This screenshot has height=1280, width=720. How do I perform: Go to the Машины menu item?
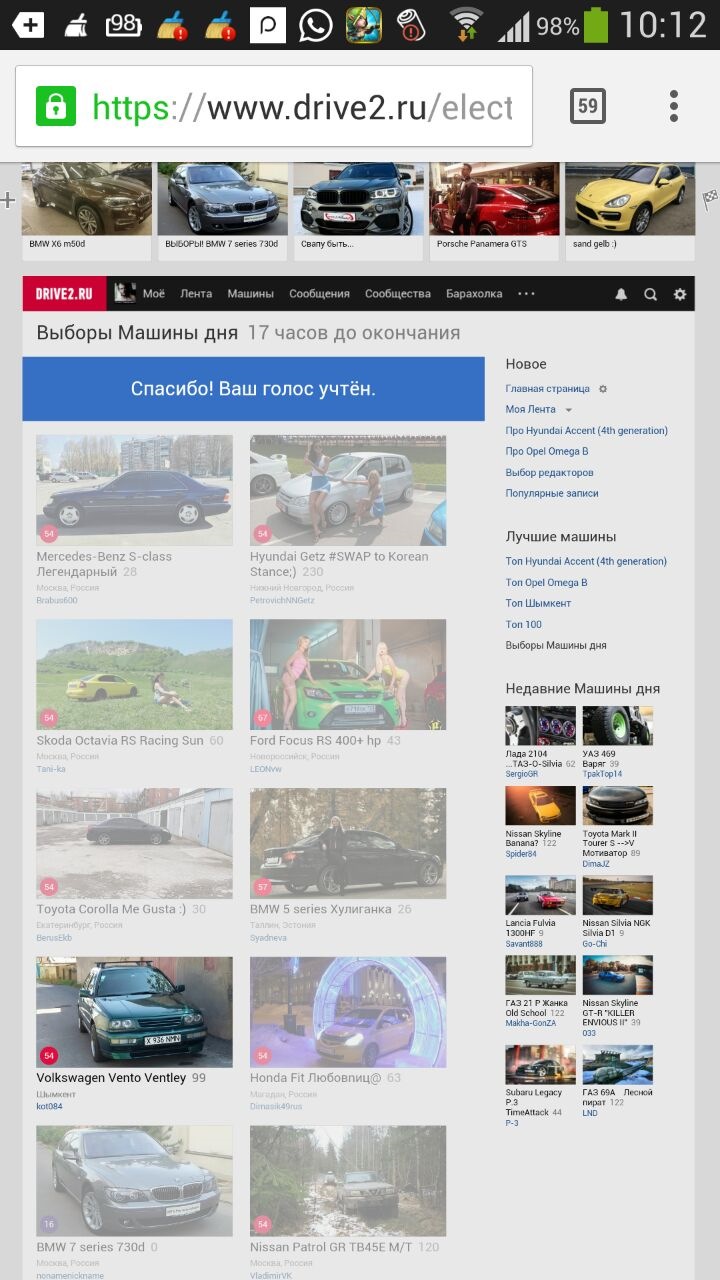coord(250,294)
